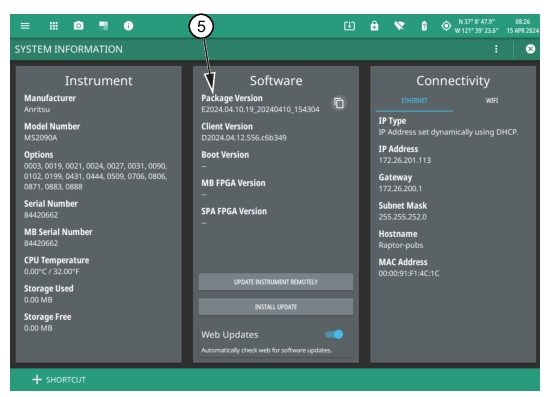The height and width of the screenshot is (397, 551).
Task: Select client version D2024.04.12.556.c6b349 value
Action: coord(244,137)
